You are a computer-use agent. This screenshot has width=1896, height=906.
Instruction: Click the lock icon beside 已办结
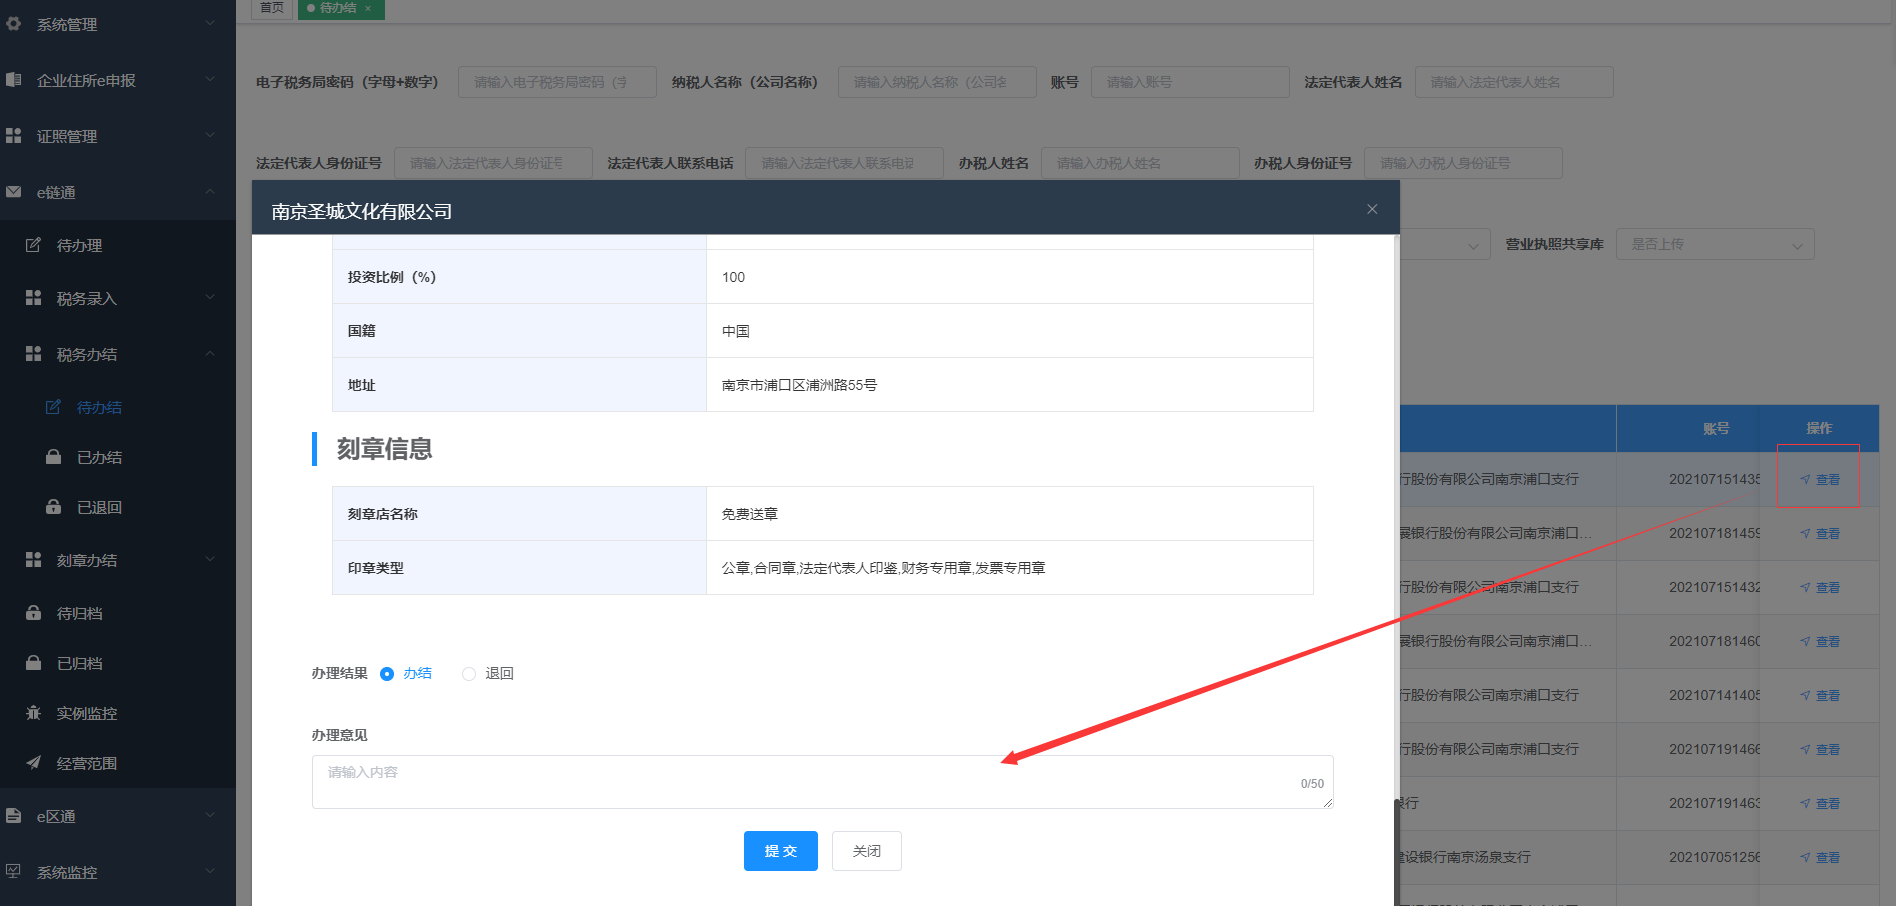tap(54, 457)
